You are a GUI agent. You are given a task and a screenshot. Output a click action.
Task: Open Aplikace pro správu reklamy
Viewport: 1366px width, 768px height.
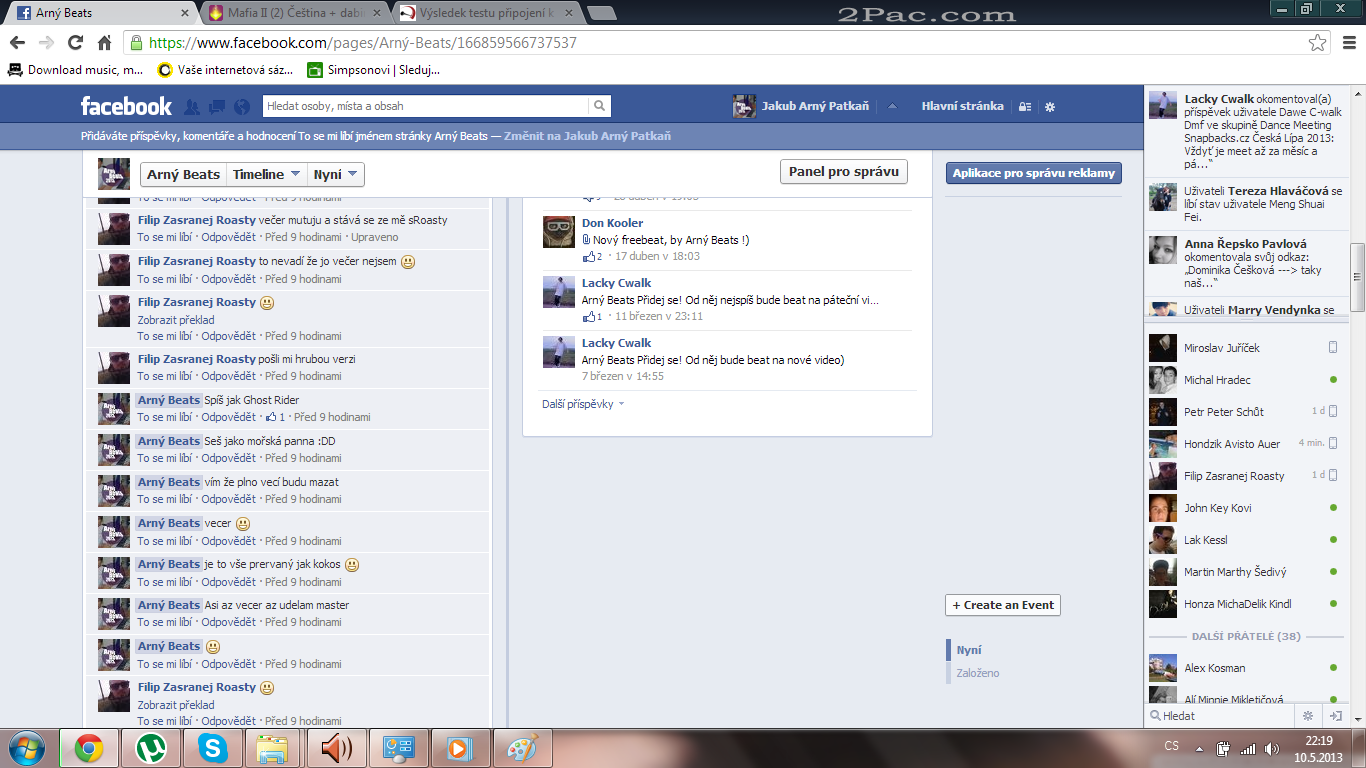pos(1034,173)
